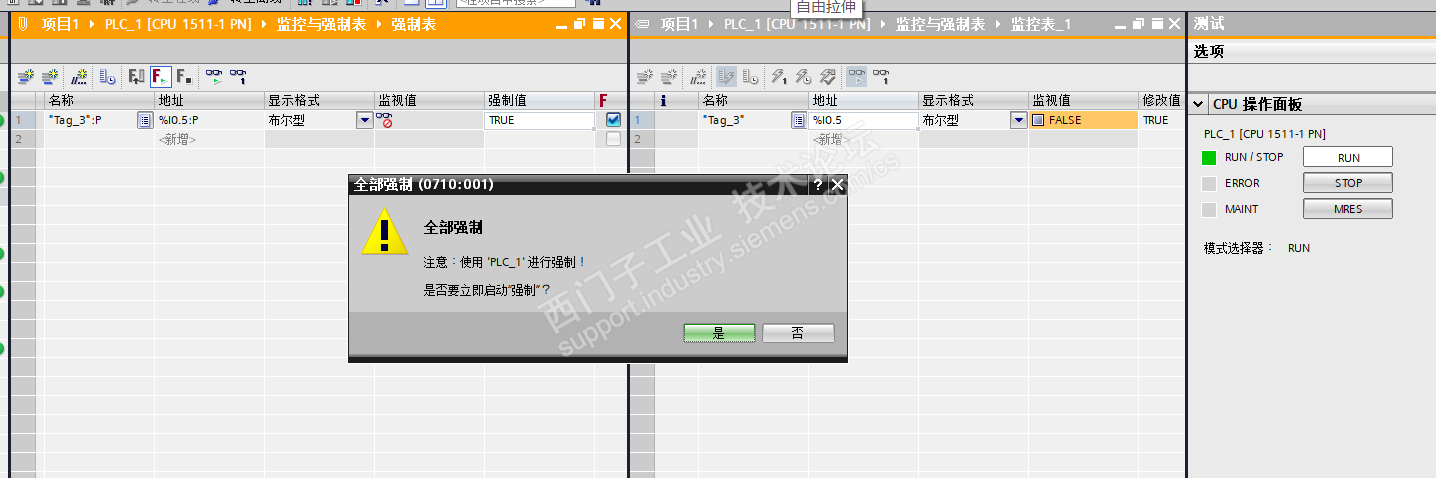Click 是 to start forcing
The image size is (1436, 478).
click(719, 333)
